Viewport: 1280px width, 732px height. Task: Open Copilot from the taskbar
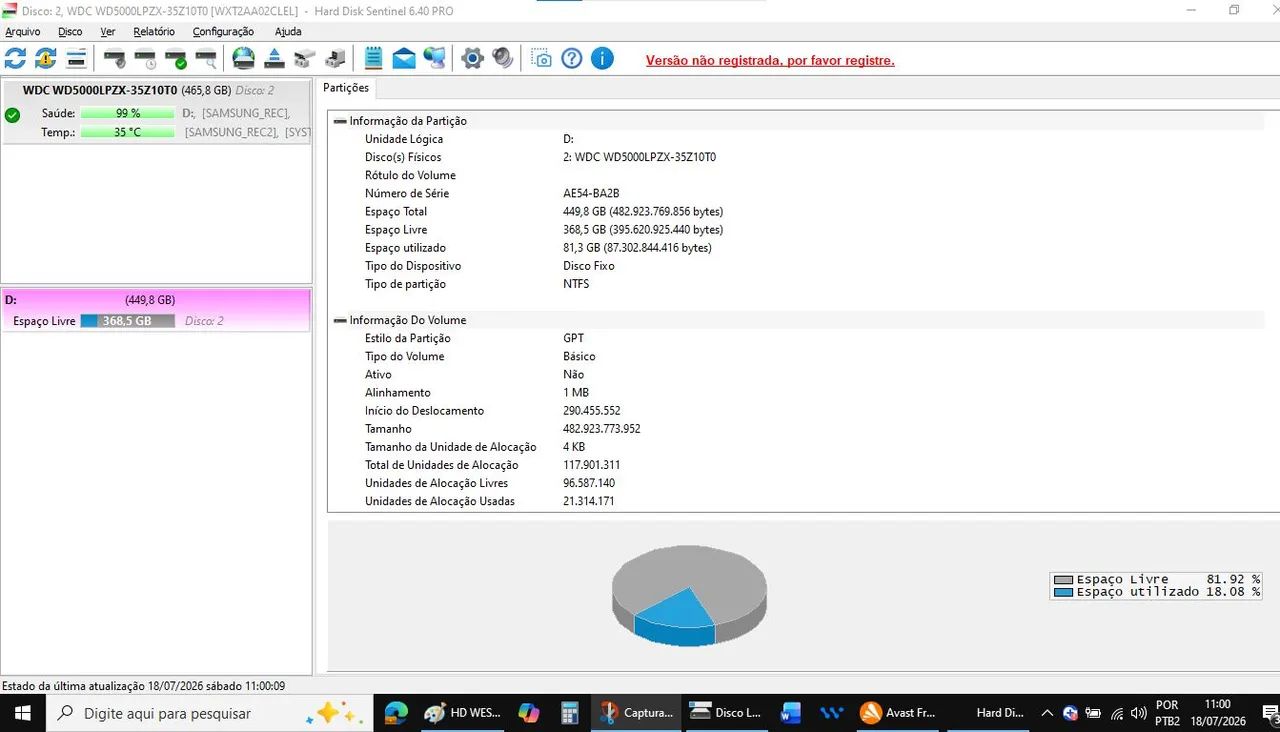pyautogui.click(x=529, y=713)
